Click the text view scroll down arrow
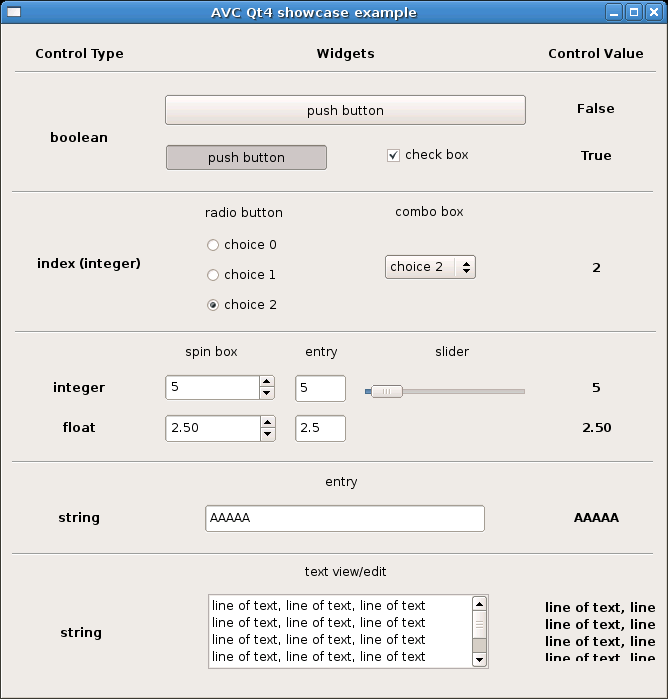 coord(479,659)
